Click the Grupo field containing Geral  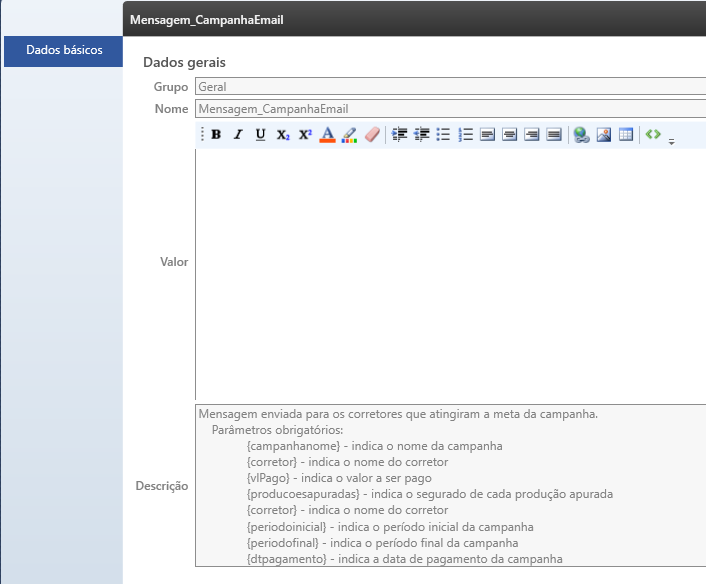pos(450,86)
